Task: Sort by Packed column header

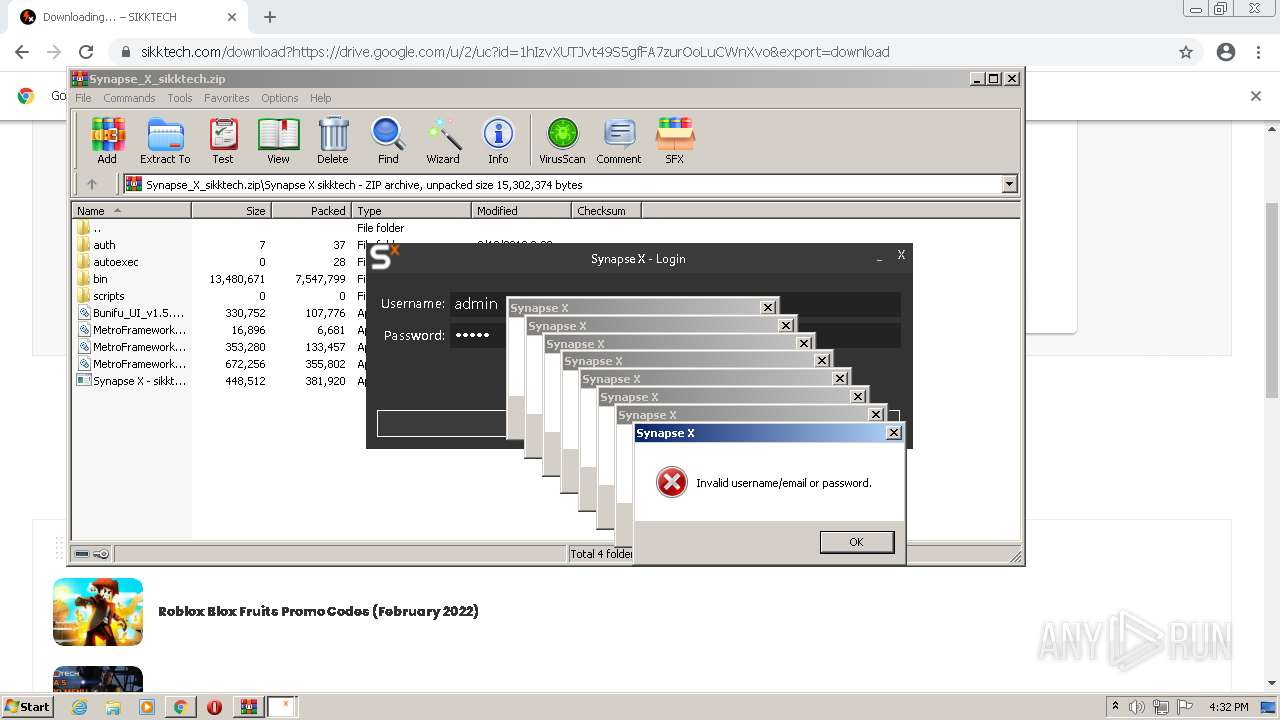Action: pyautogui.click(x=311, y=210)
